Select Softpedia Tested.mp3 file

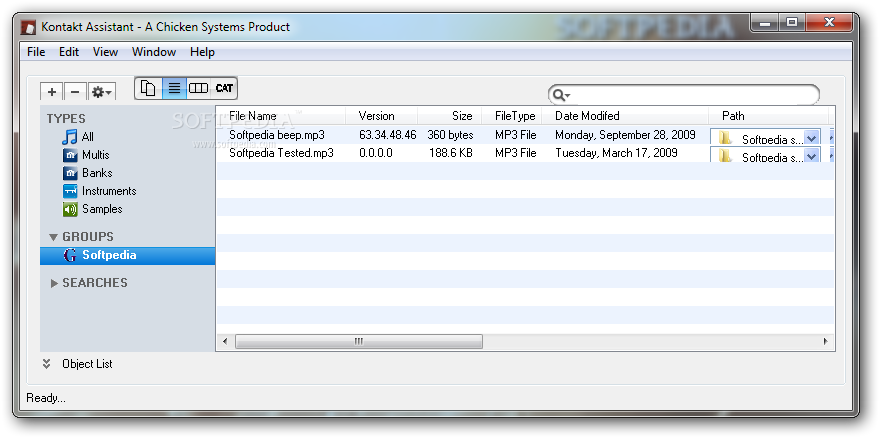point(281,153)
